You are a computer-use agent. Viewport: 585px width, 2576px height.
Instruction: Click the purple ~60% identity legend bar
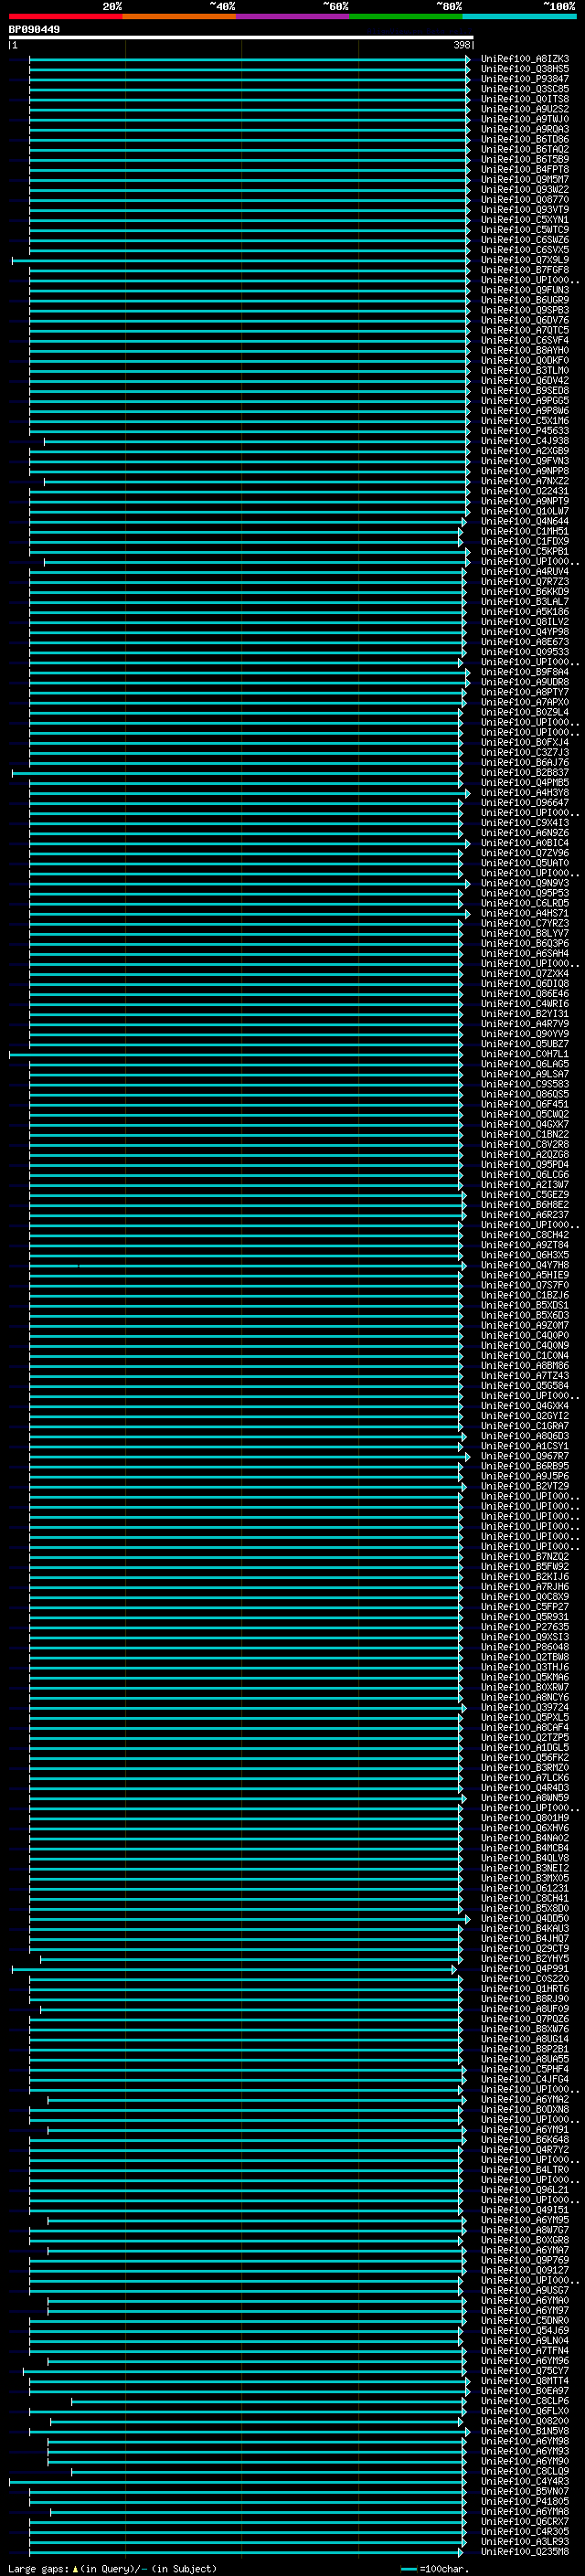(x=292, y=16)
